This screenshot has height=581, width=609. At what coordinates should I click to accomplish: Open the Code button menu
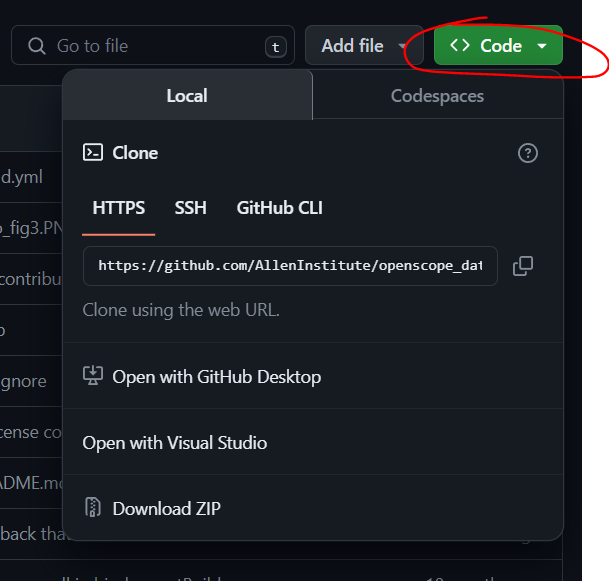click(498, 45)
